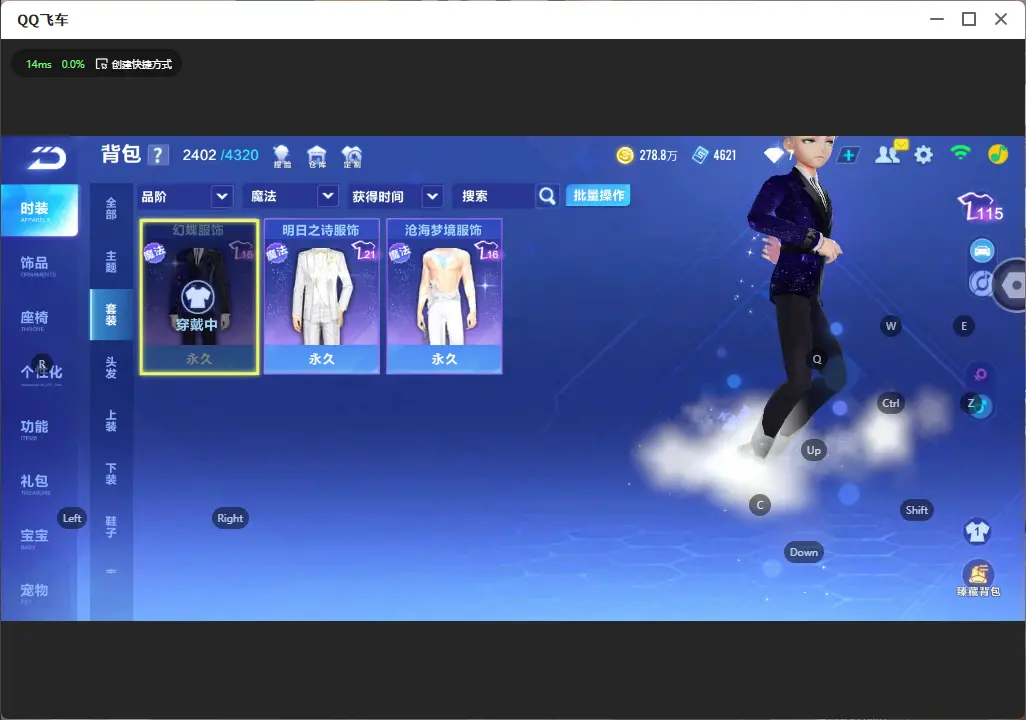Click the C key overlay button

point(760,505)
